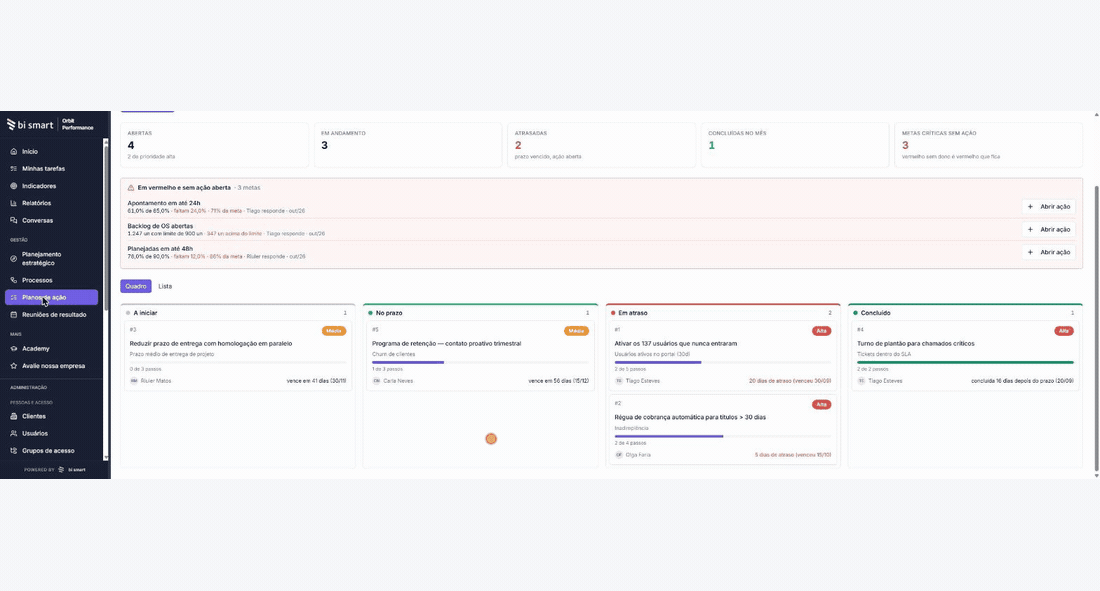1100x591 pixels.
Task: Open card Reduzir prazo de entrega com homologação
Action: pyautogui.click(x=238, y=355)
